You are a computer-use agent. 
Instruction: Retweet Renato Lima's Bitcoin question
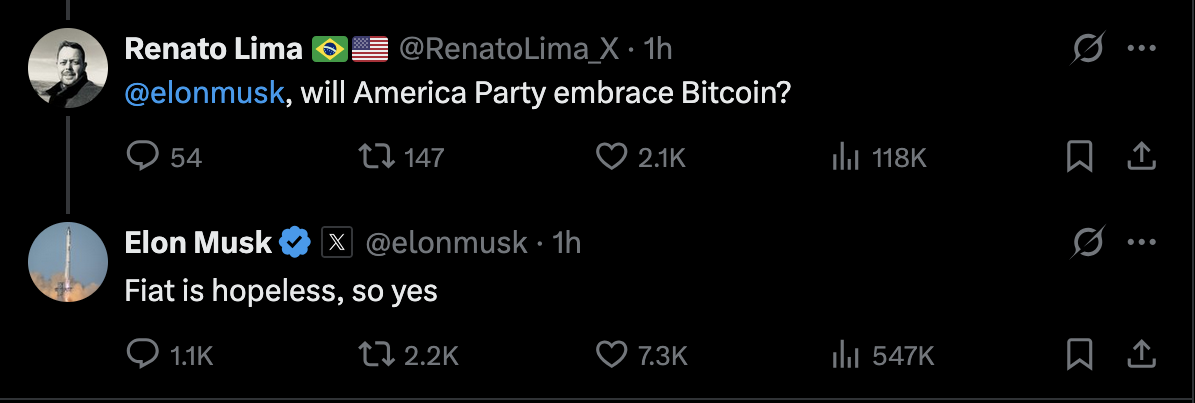tap(375, 158)
